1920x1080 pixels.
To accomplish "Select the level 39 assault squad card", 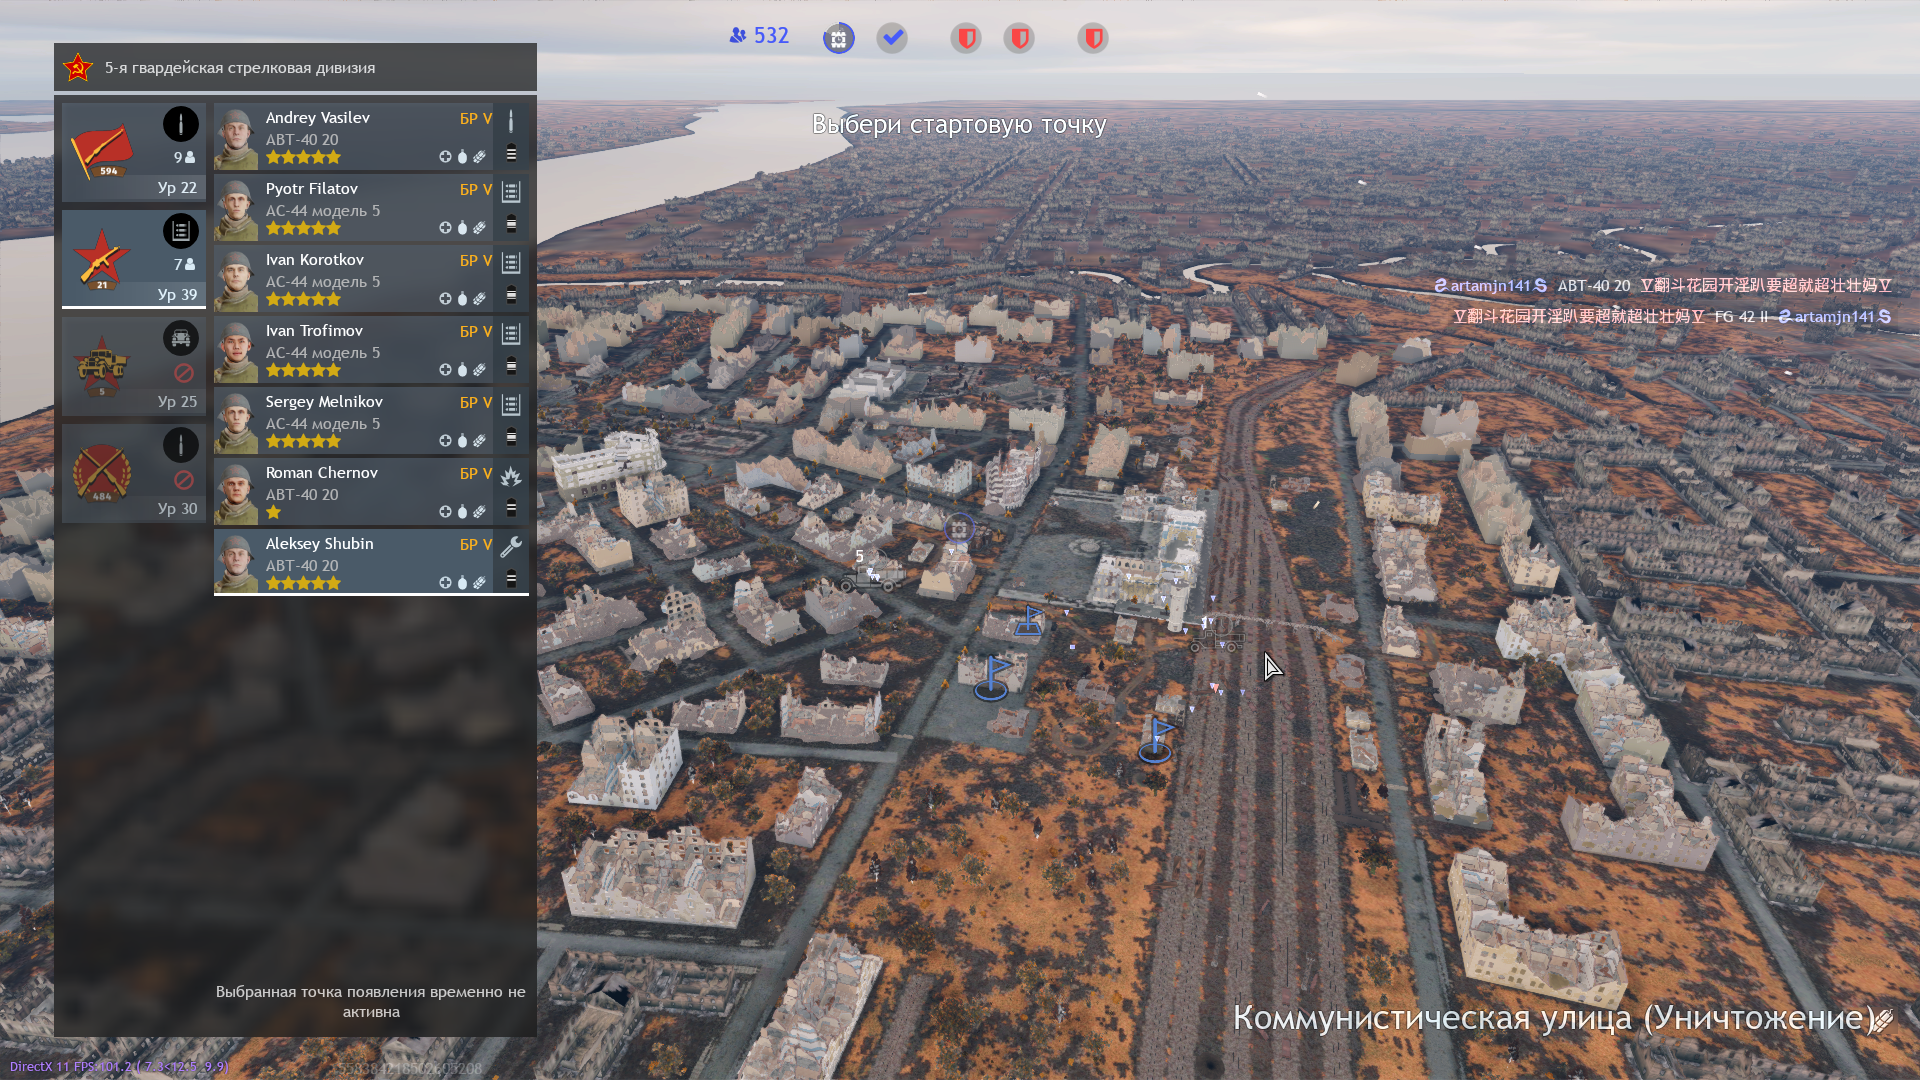I will [x=133, y=259].
